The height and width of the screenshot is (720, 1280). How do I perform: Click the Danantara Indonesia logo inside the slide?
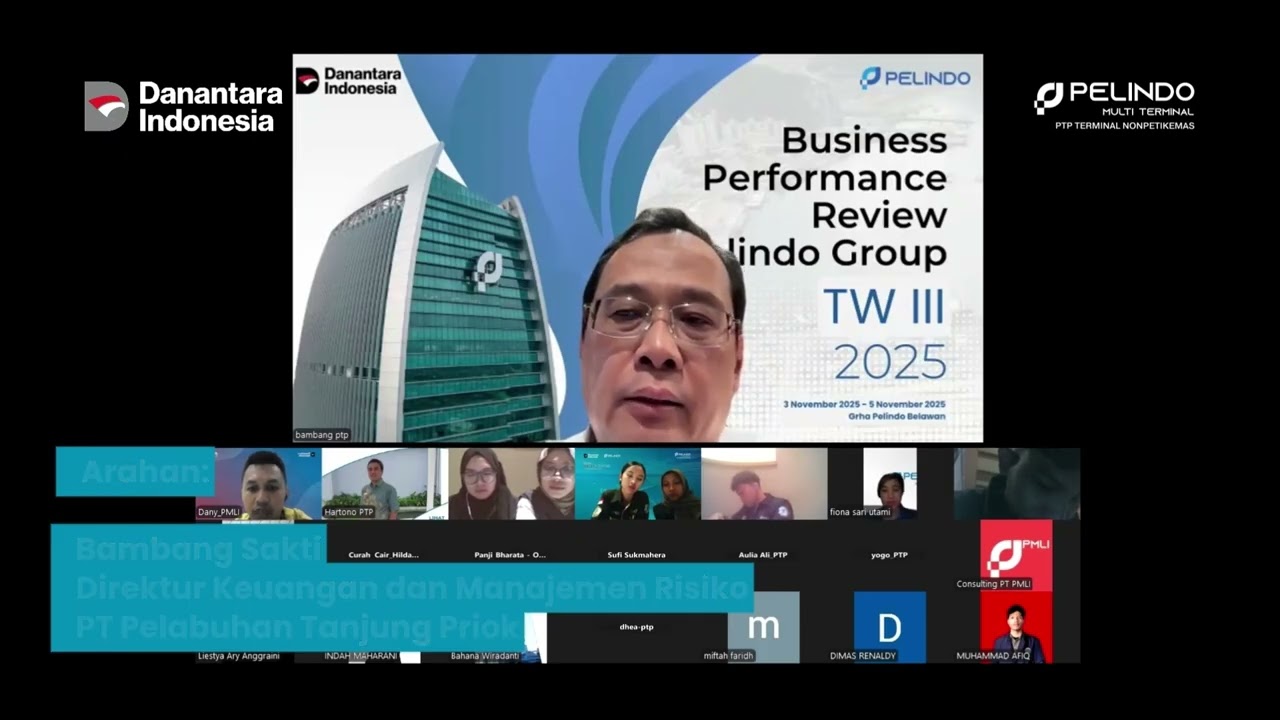348,80
